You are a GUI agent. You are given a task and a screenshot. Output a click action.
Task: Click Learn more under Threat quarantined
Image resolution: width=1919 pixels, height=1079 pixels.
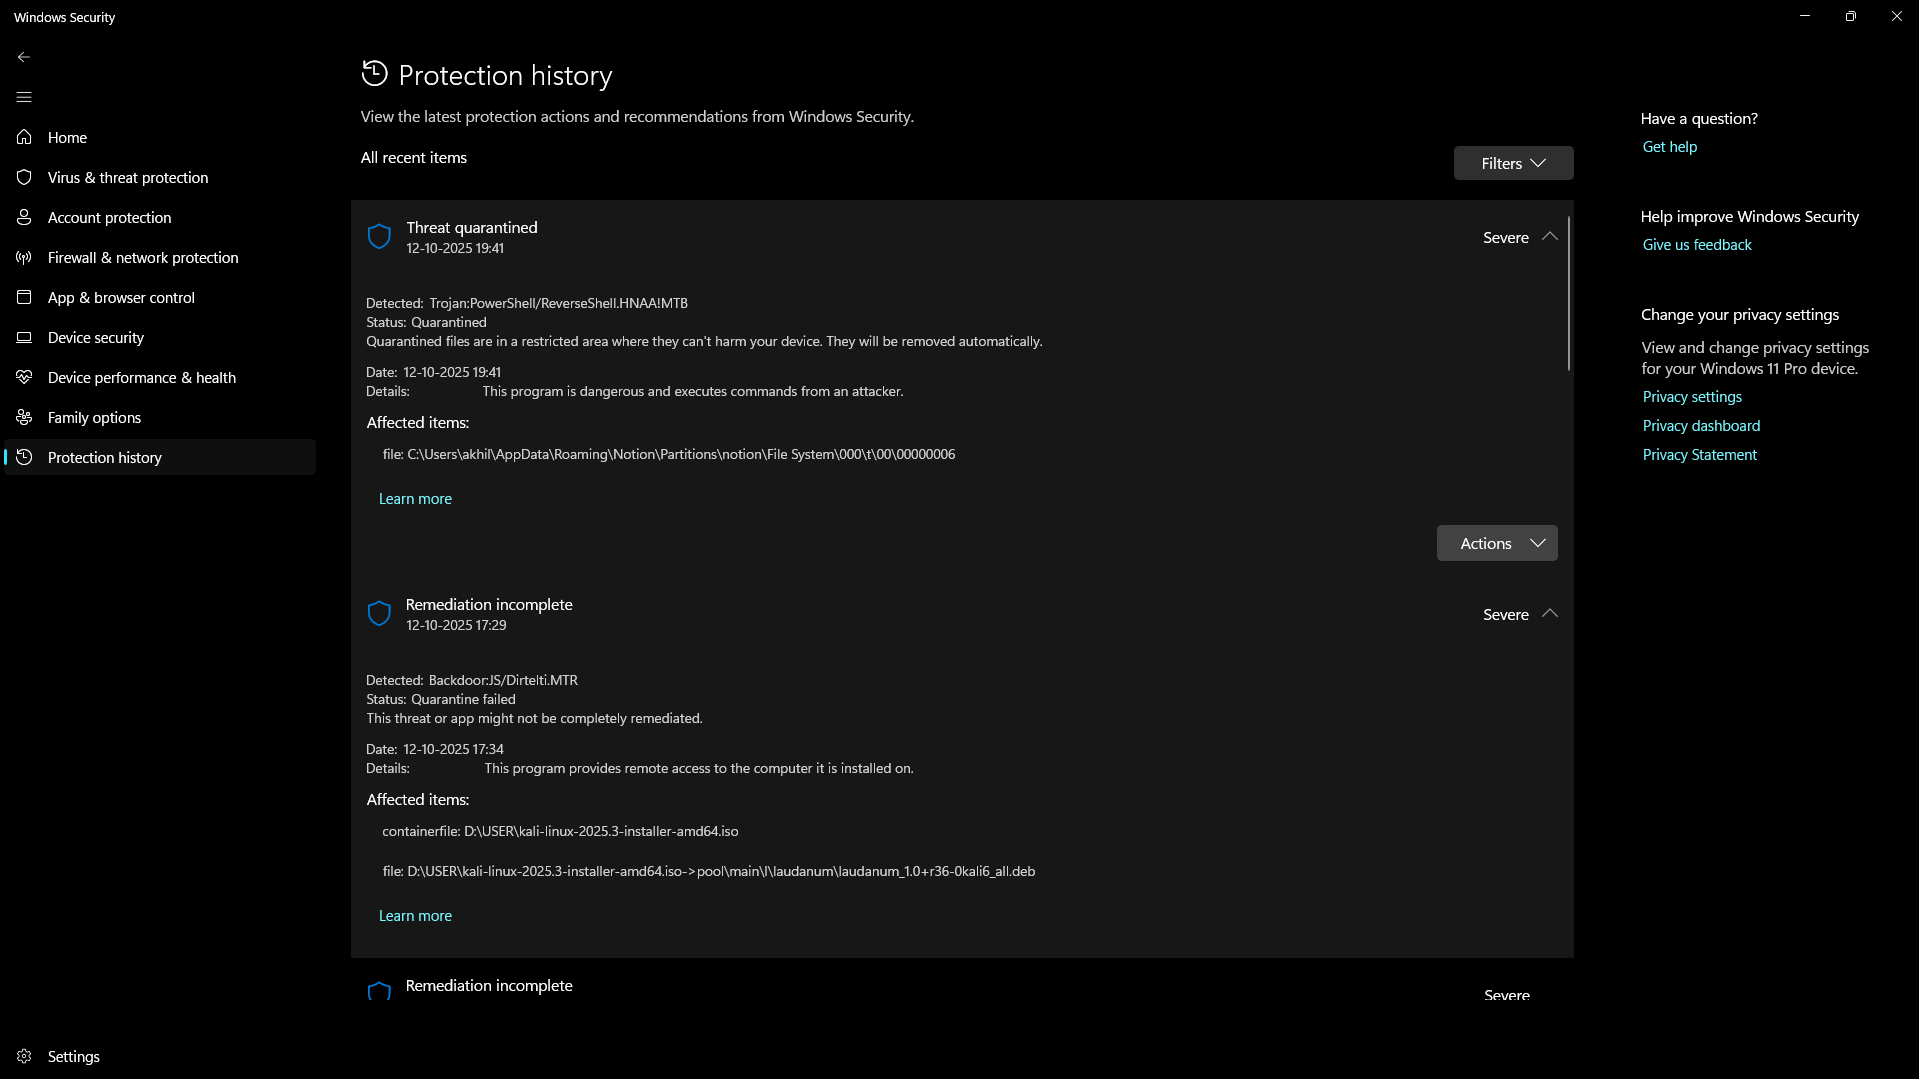(x=414, y=498)
